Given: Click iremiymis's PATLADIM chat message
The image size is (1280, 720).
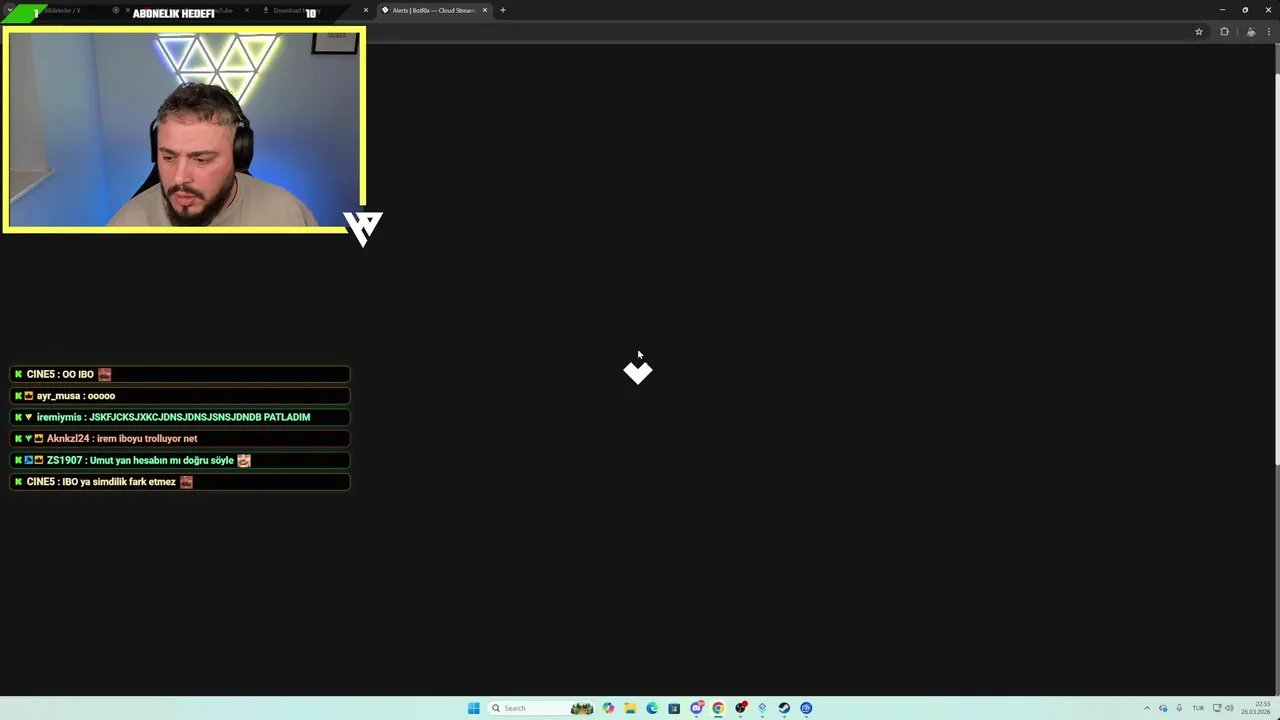Looking at the screenshot, I should click(x=180, y=417).
